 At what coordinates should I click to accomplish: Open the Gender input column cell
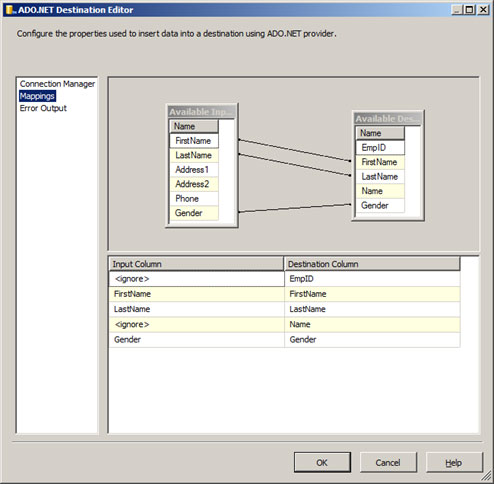coord(197,340)
